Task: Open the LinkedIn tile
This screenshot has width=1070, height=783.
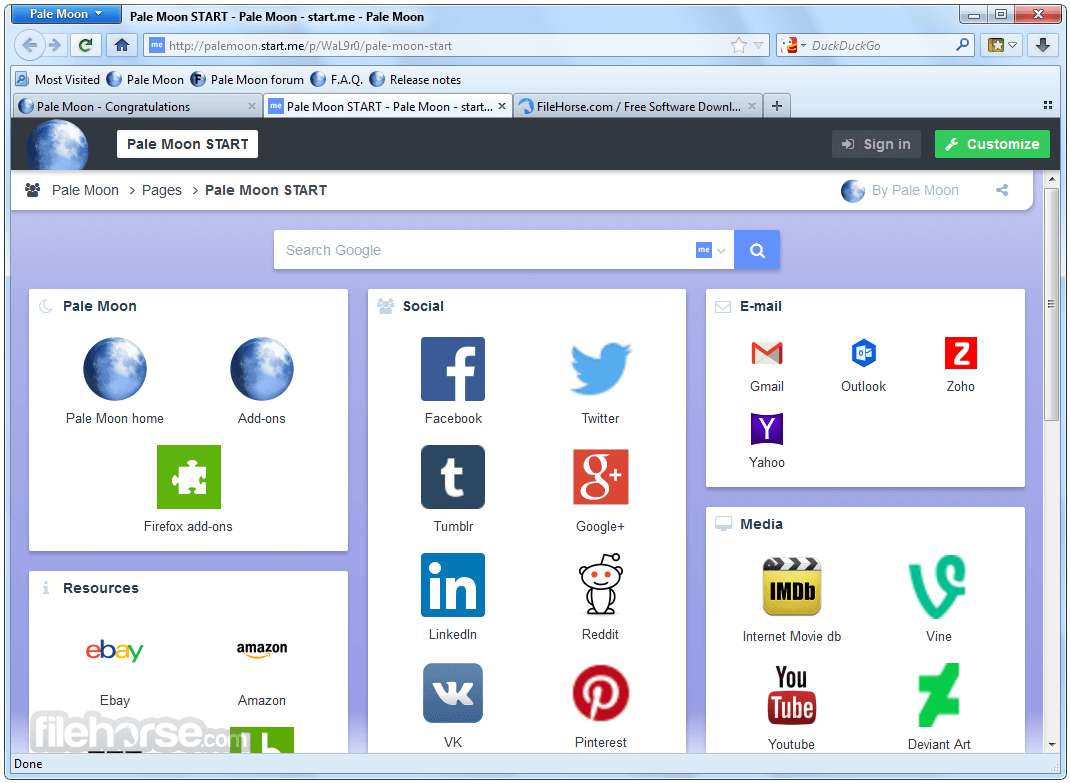Action: 453,585
